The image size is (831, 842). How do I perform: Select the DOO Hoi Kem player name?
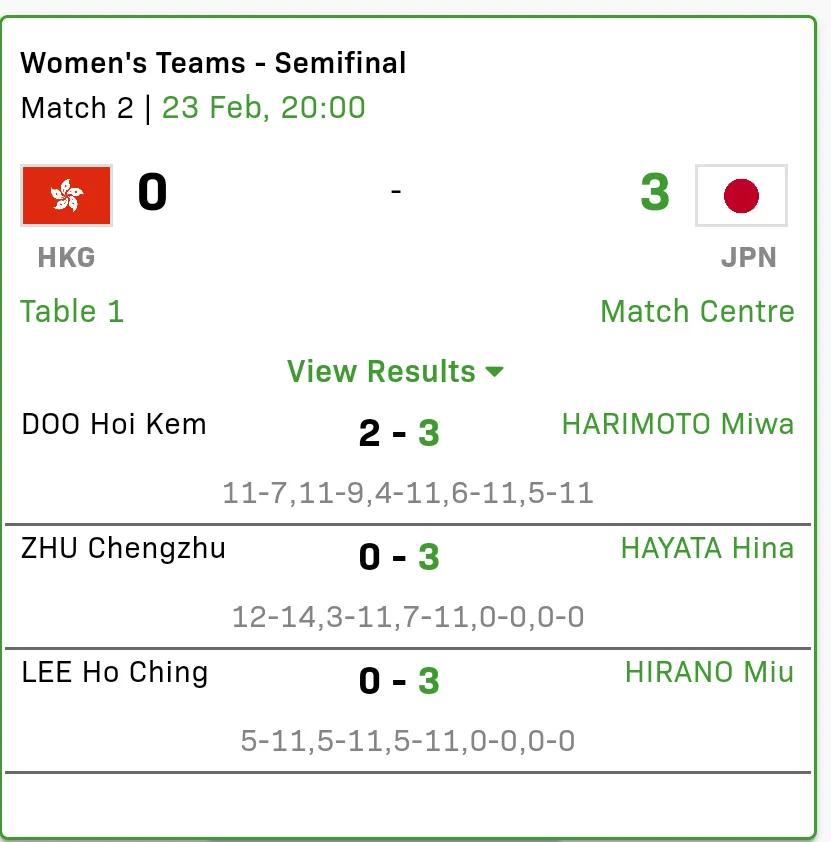(114, 424)
